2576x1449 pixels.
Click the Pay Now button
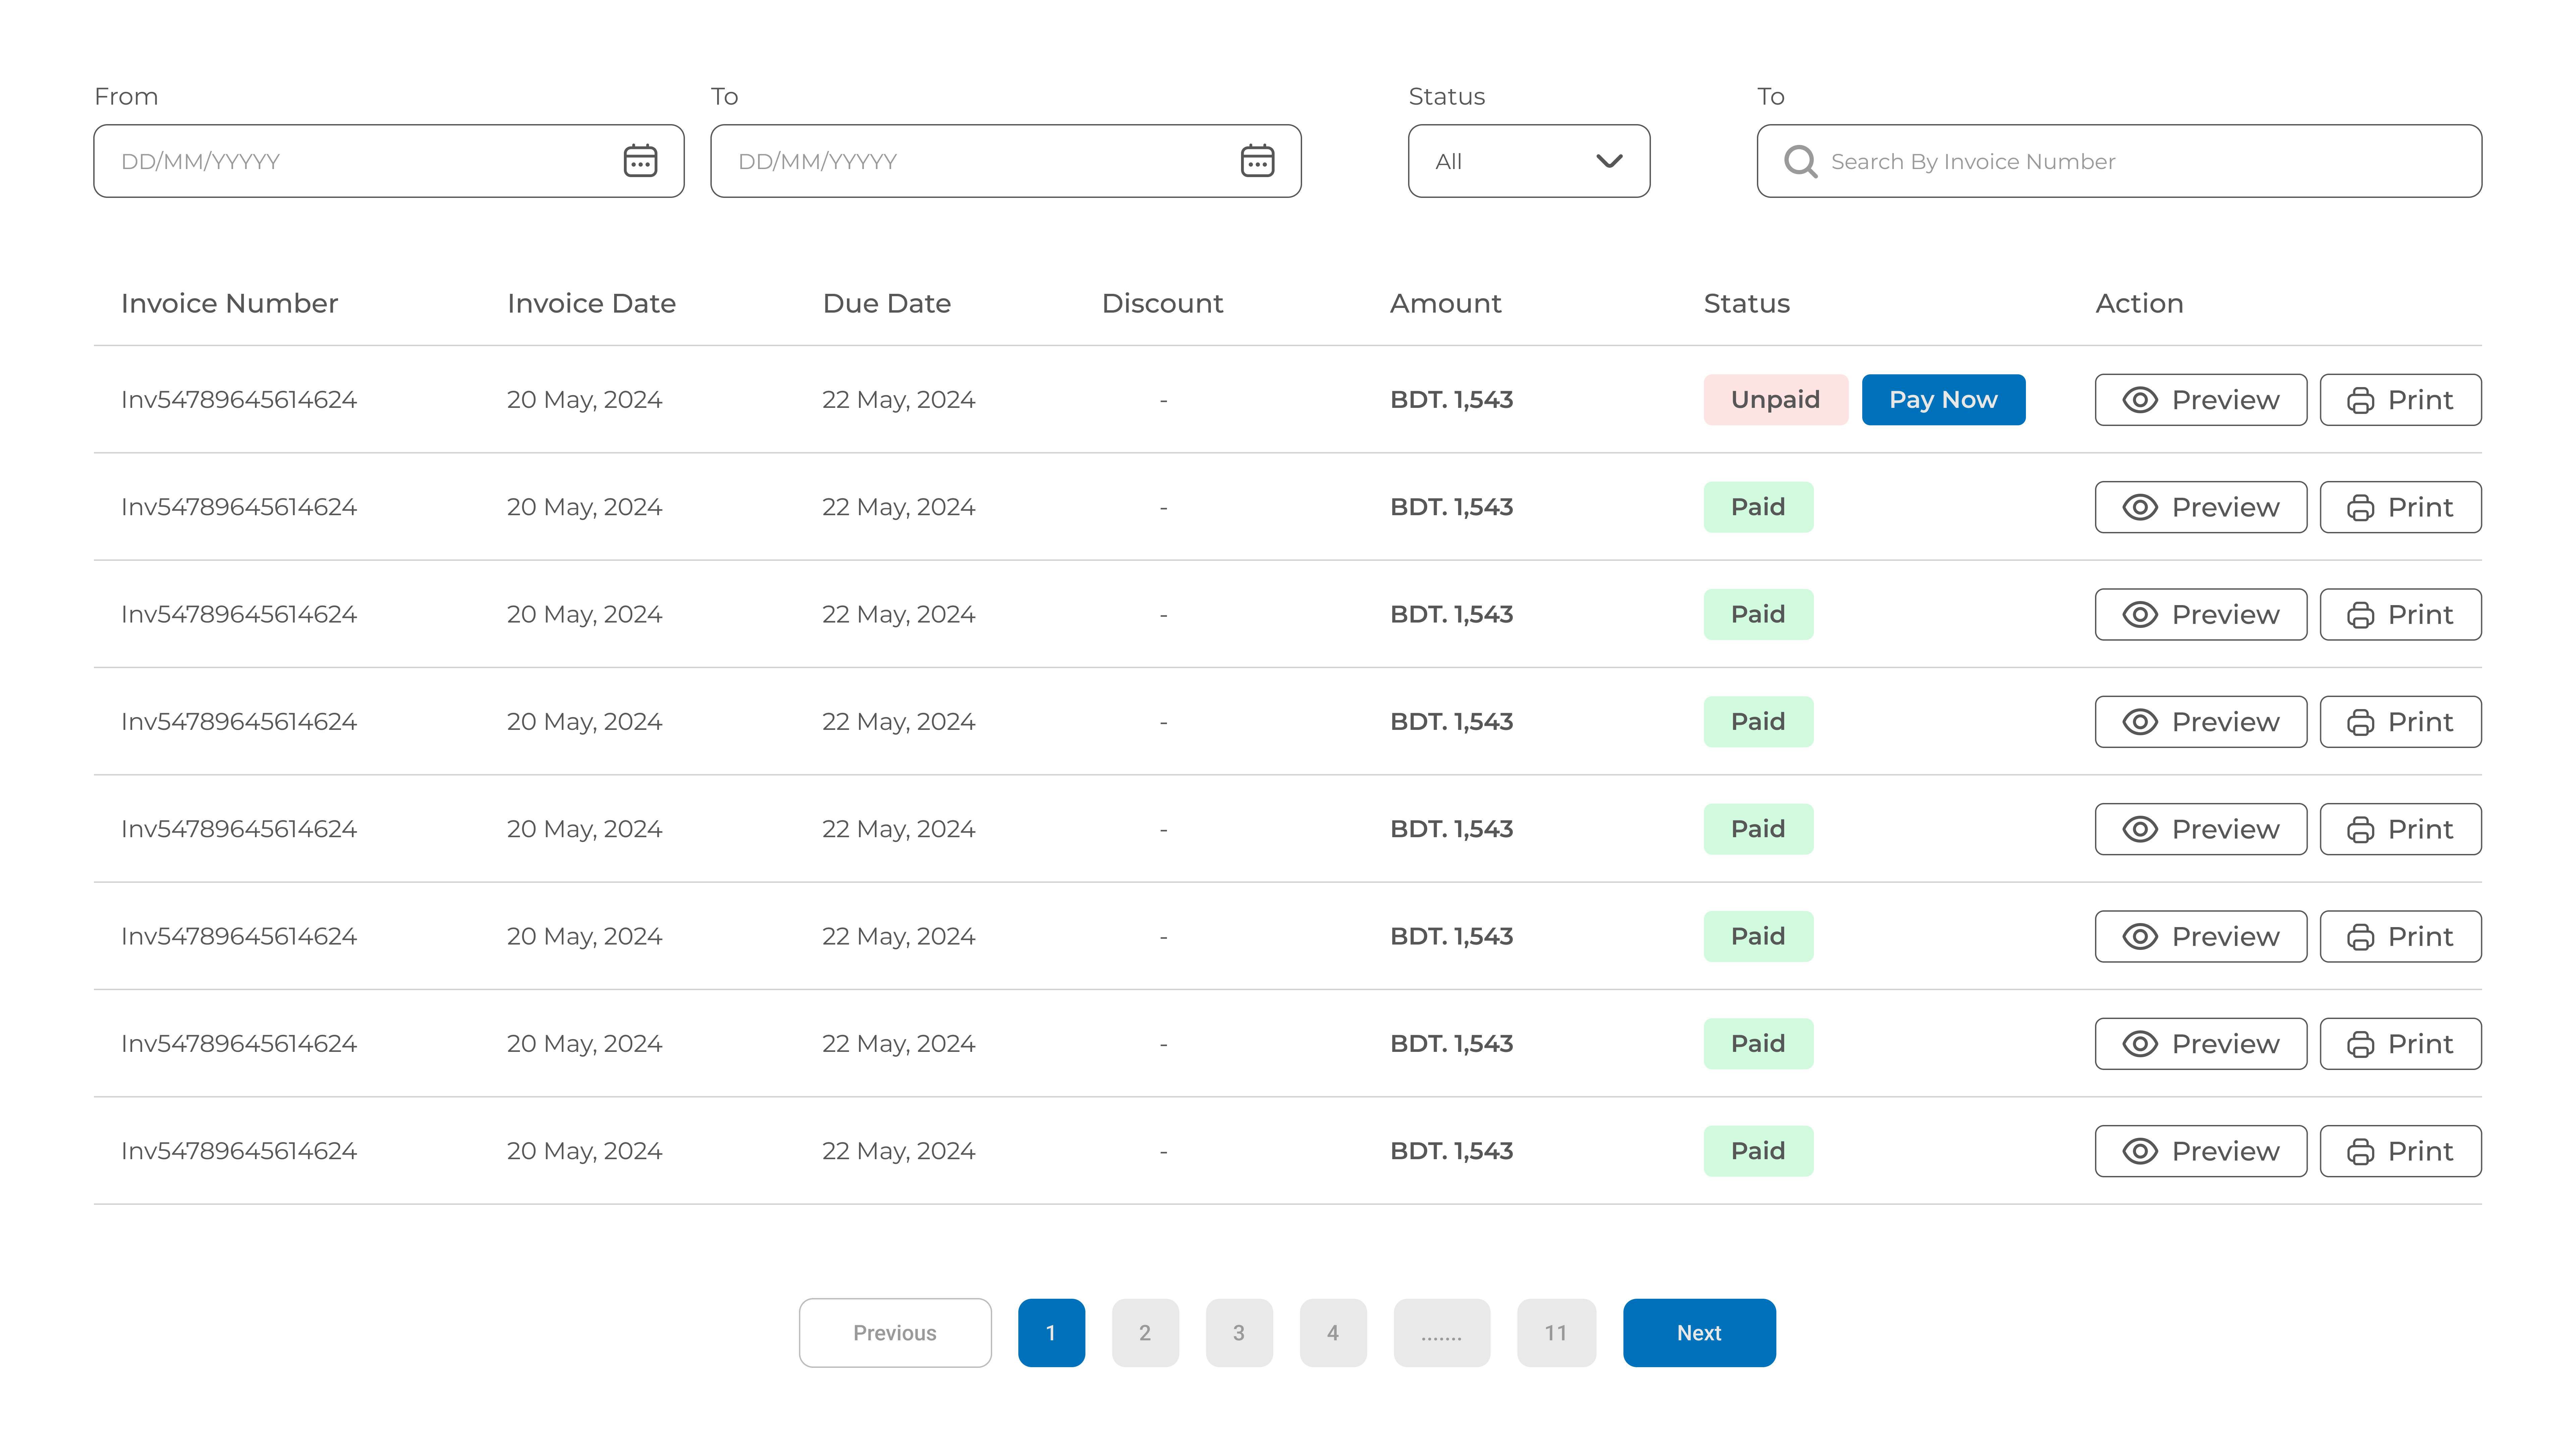click(1943, 400)
